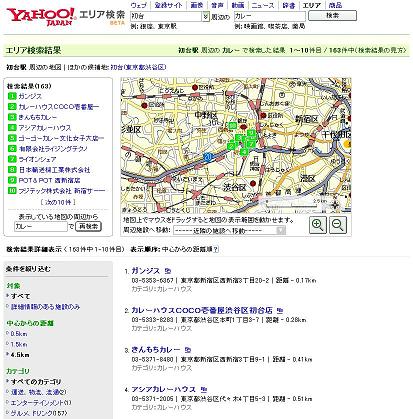413x419 pixels.
Task: Select the 画像 search tab
Action: click(197, 5)
